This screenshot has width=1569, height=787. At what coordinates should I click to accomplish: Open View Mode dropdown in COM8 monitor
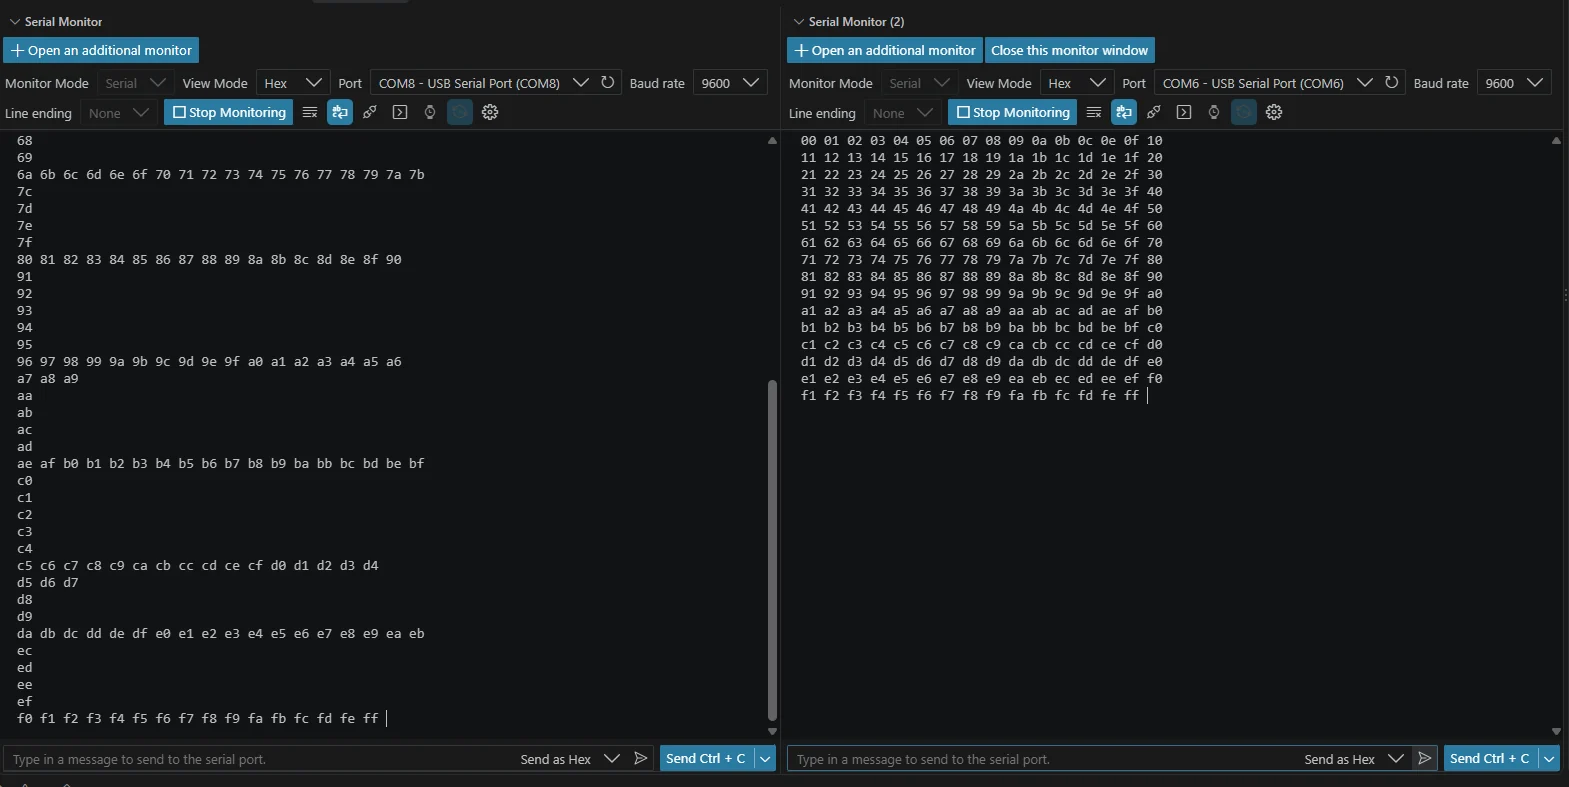[293, 83]
